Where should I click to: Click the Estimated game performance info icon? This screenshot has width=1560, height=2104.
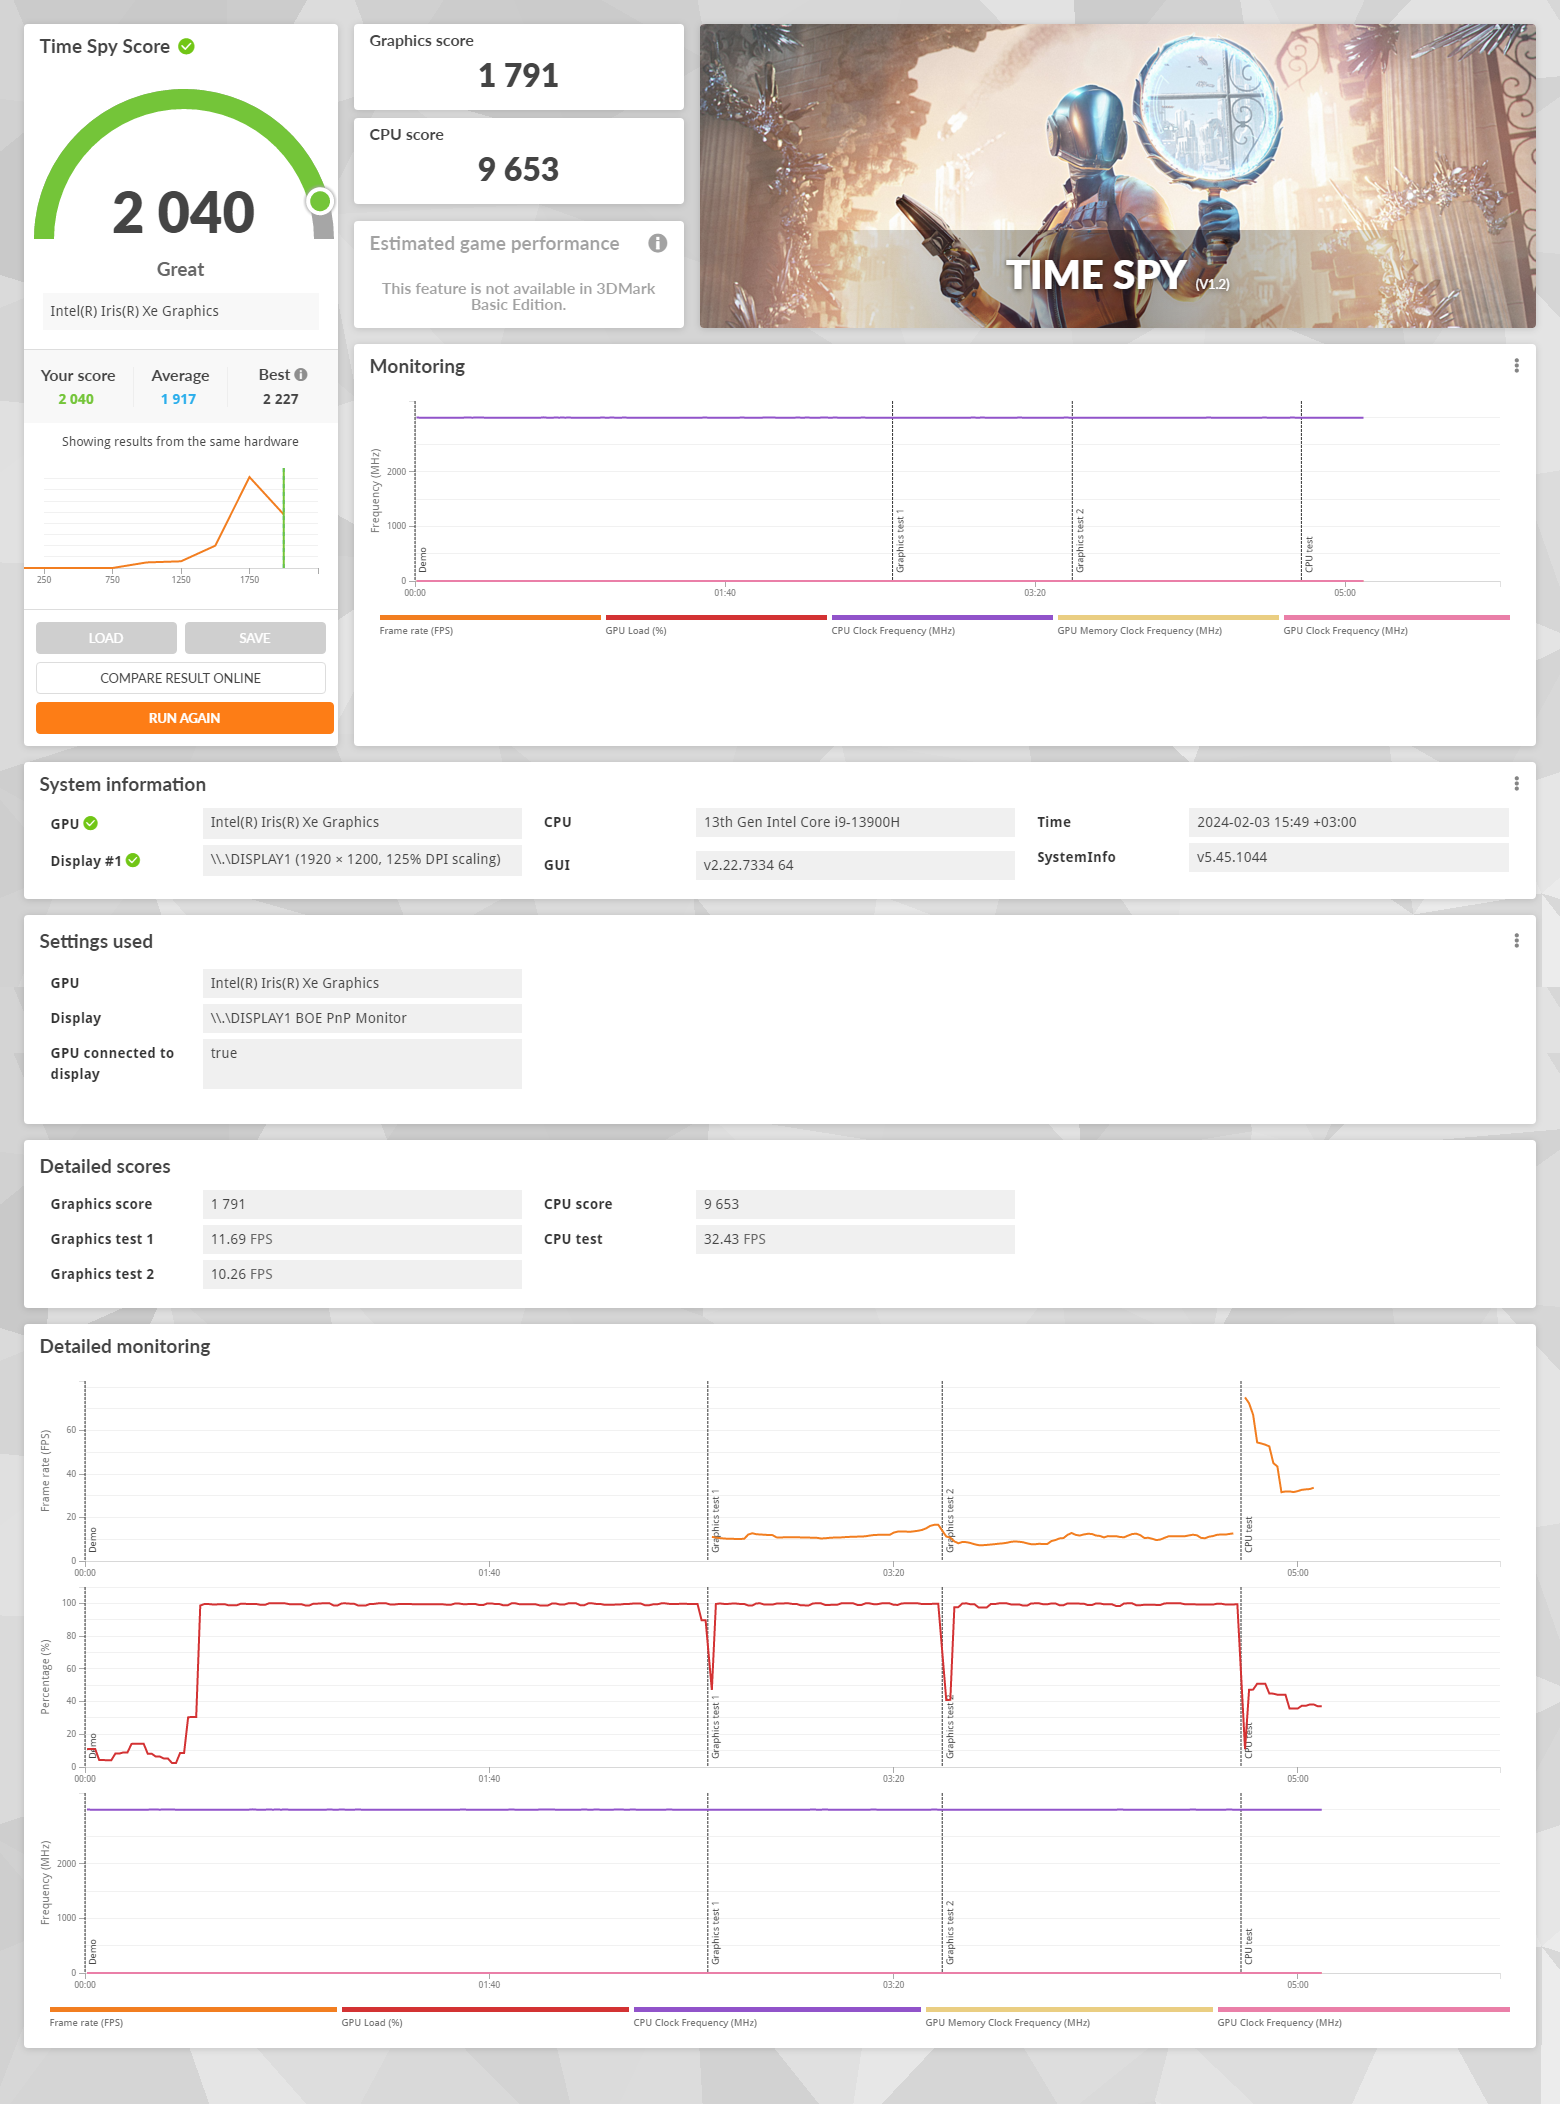pos(657,243)
